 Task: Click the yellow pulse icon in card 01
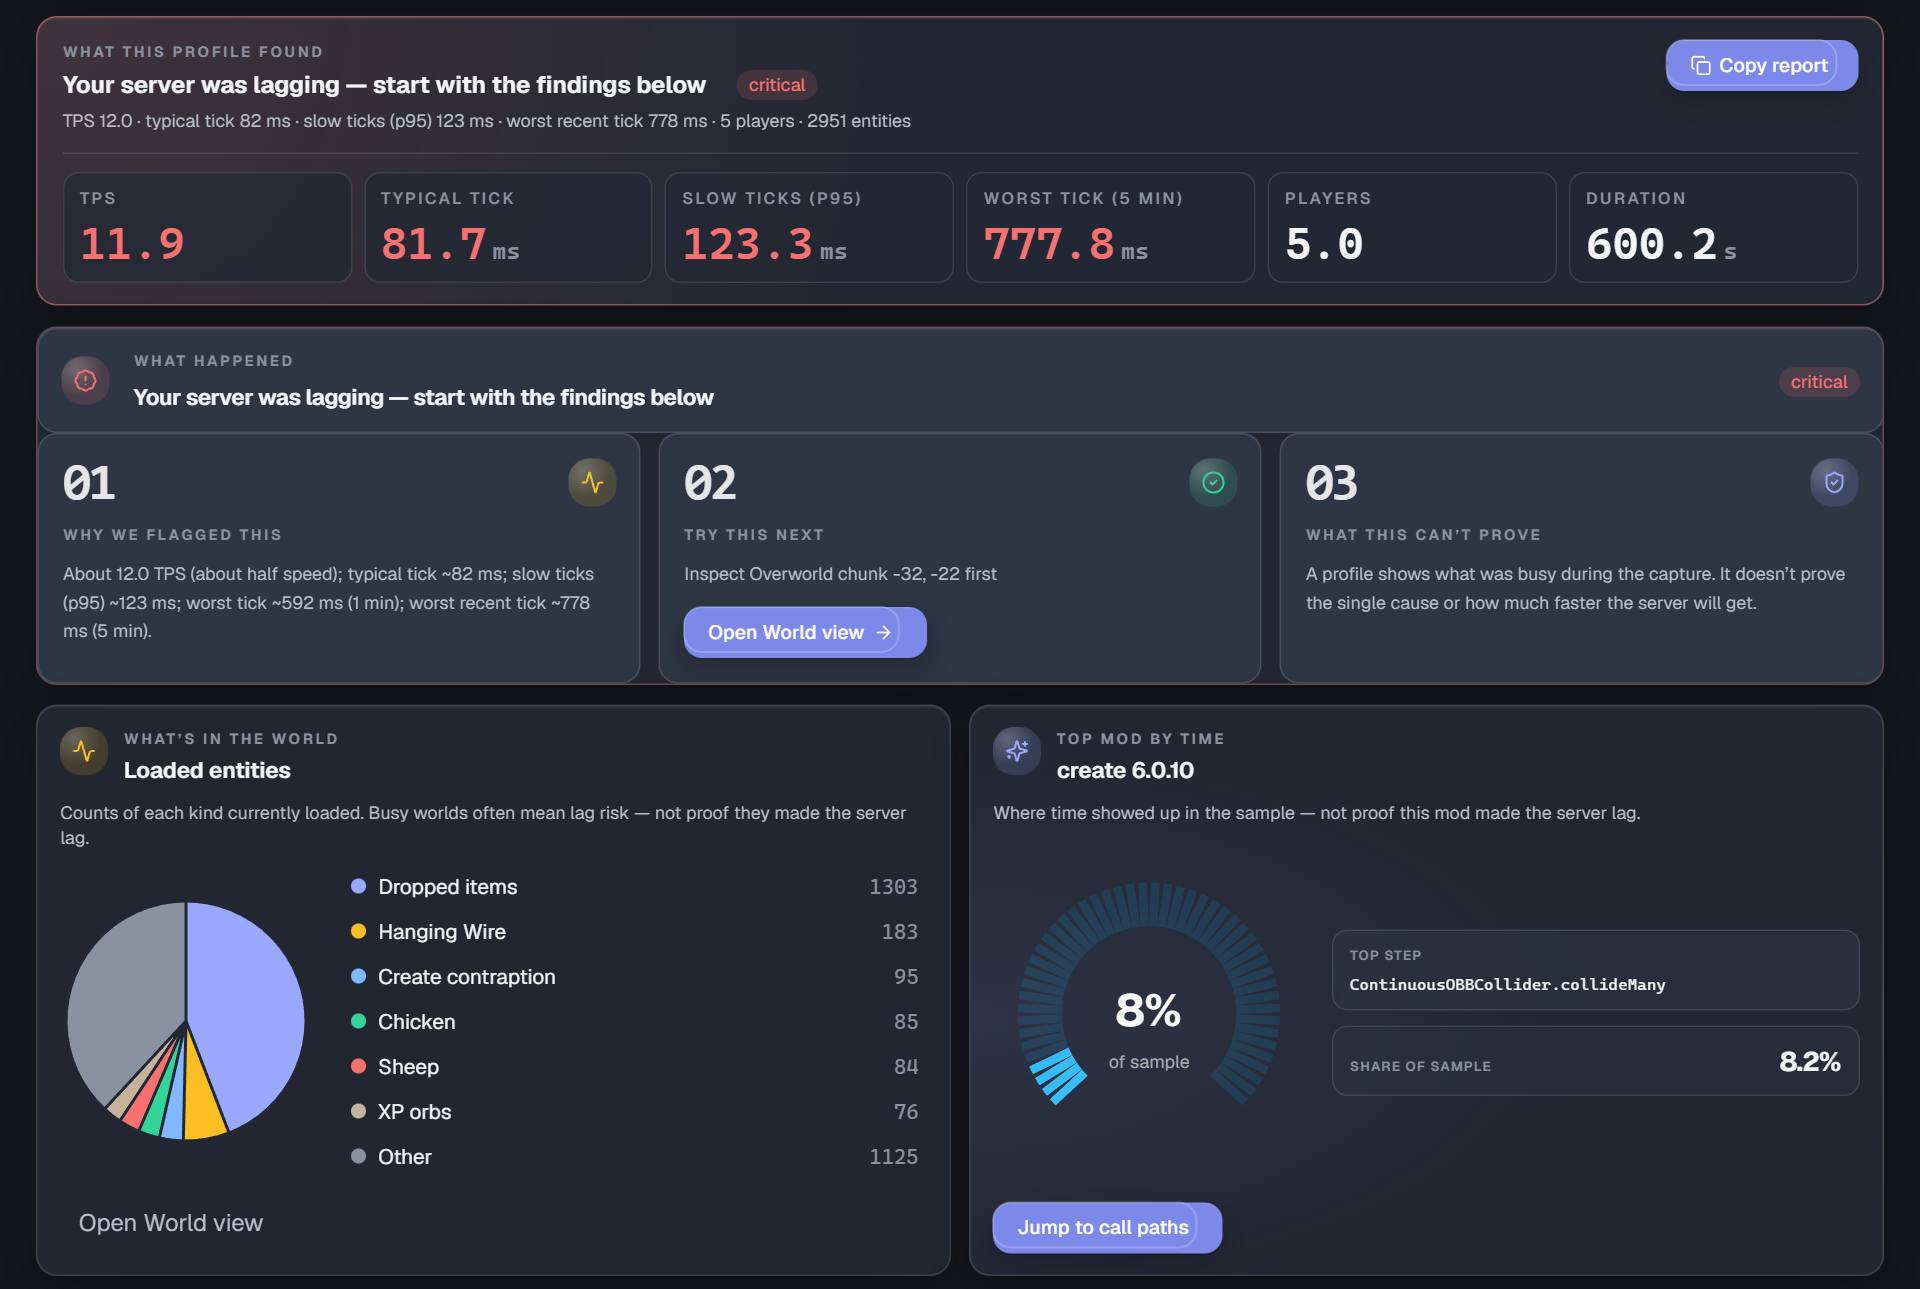point(592,483)
